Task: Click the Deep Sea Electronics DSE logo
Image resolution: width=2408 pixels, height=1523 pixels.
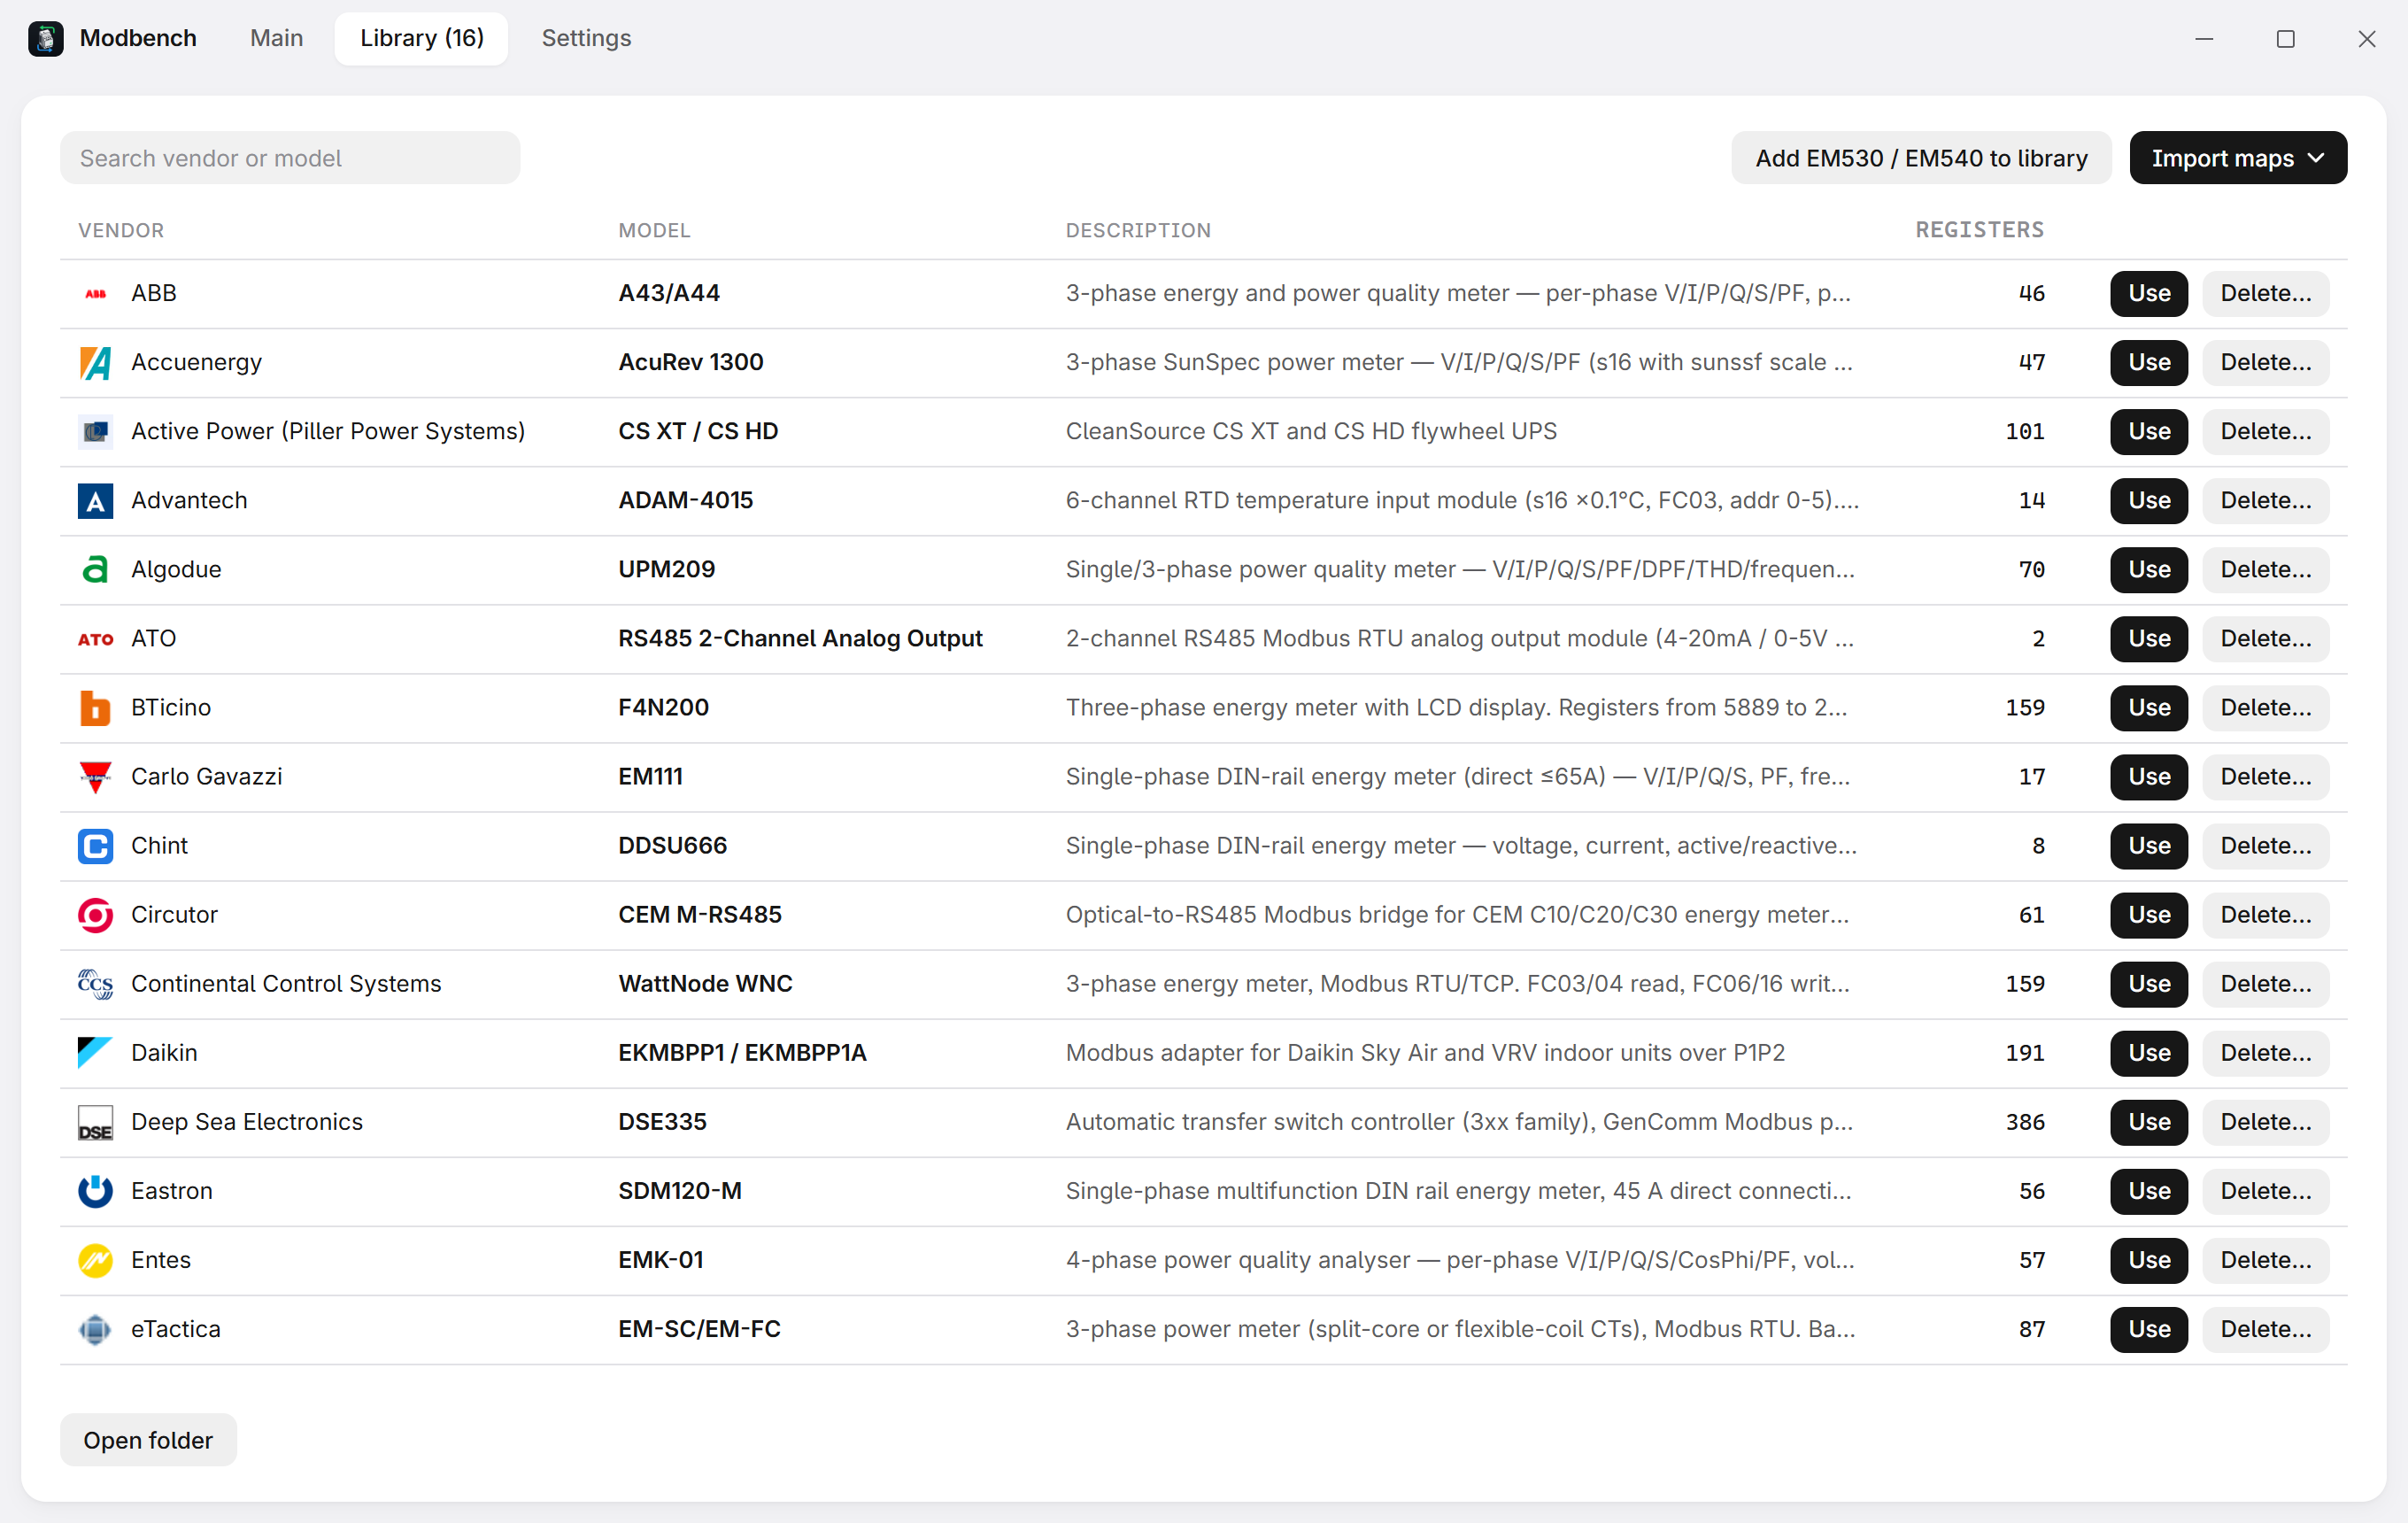Action: (x=95, y=1121)
